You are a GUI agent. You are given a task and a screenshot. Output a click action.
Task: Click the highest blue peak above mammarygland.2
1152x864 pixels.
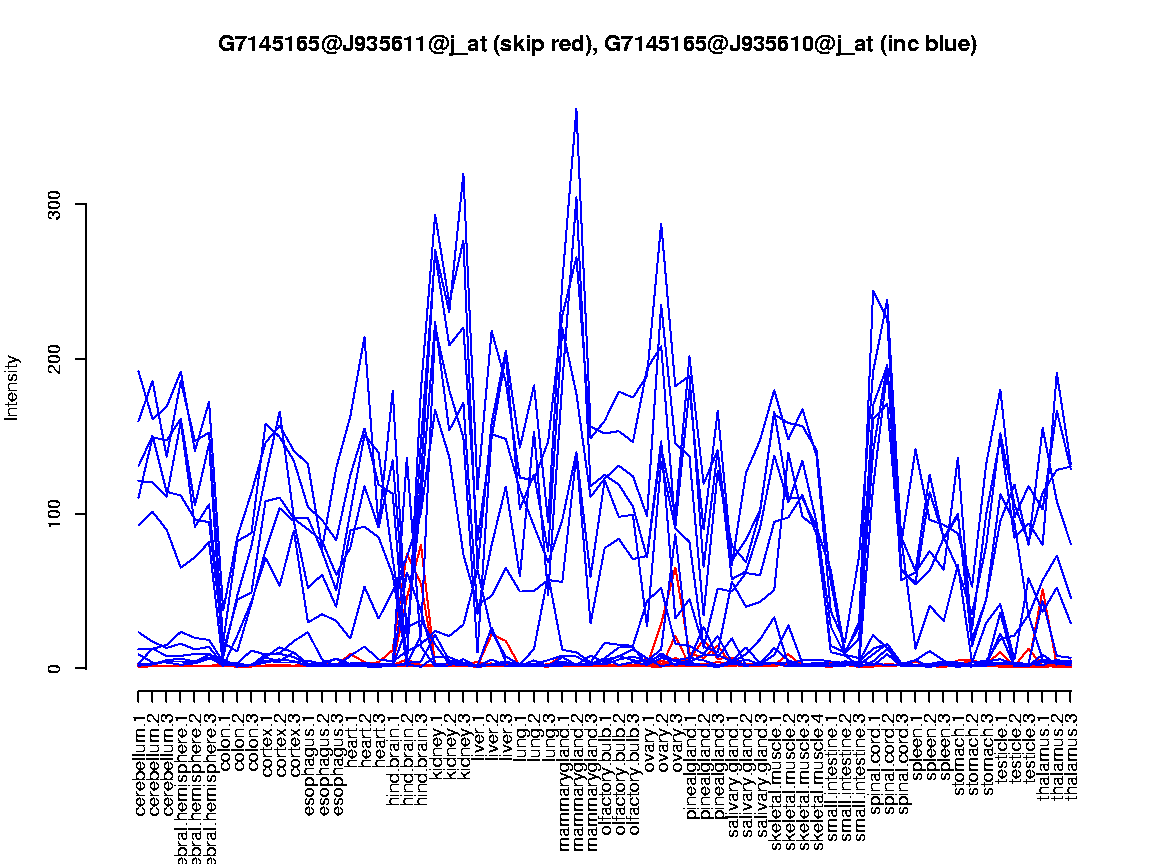[x=576, y=109]
